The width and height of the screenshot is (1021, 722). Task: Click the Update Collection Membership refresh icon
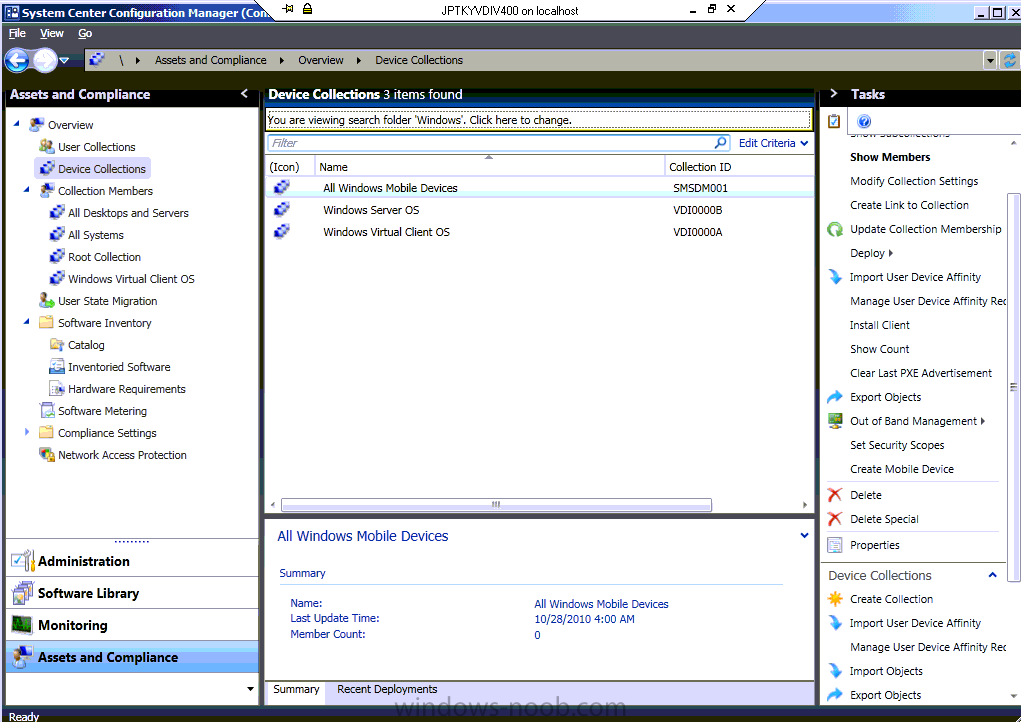(835, 229)
